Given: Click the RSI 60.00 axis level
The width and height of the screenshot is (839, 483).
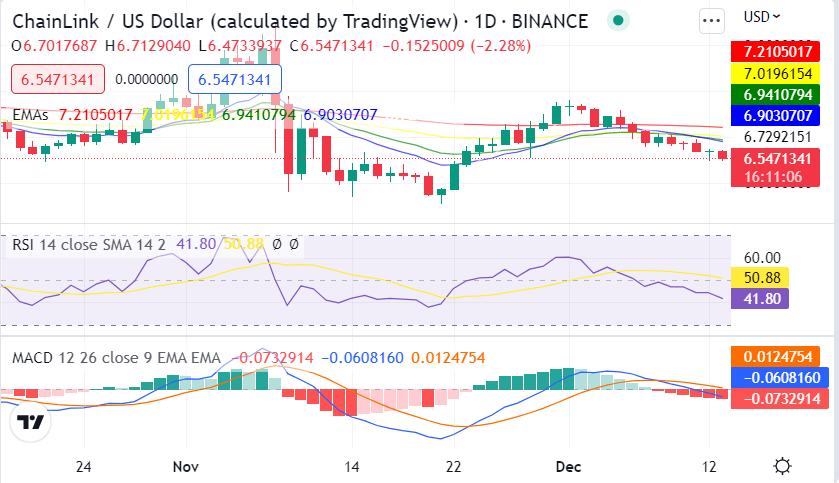Looking at the screenshot, I should 762,258.
